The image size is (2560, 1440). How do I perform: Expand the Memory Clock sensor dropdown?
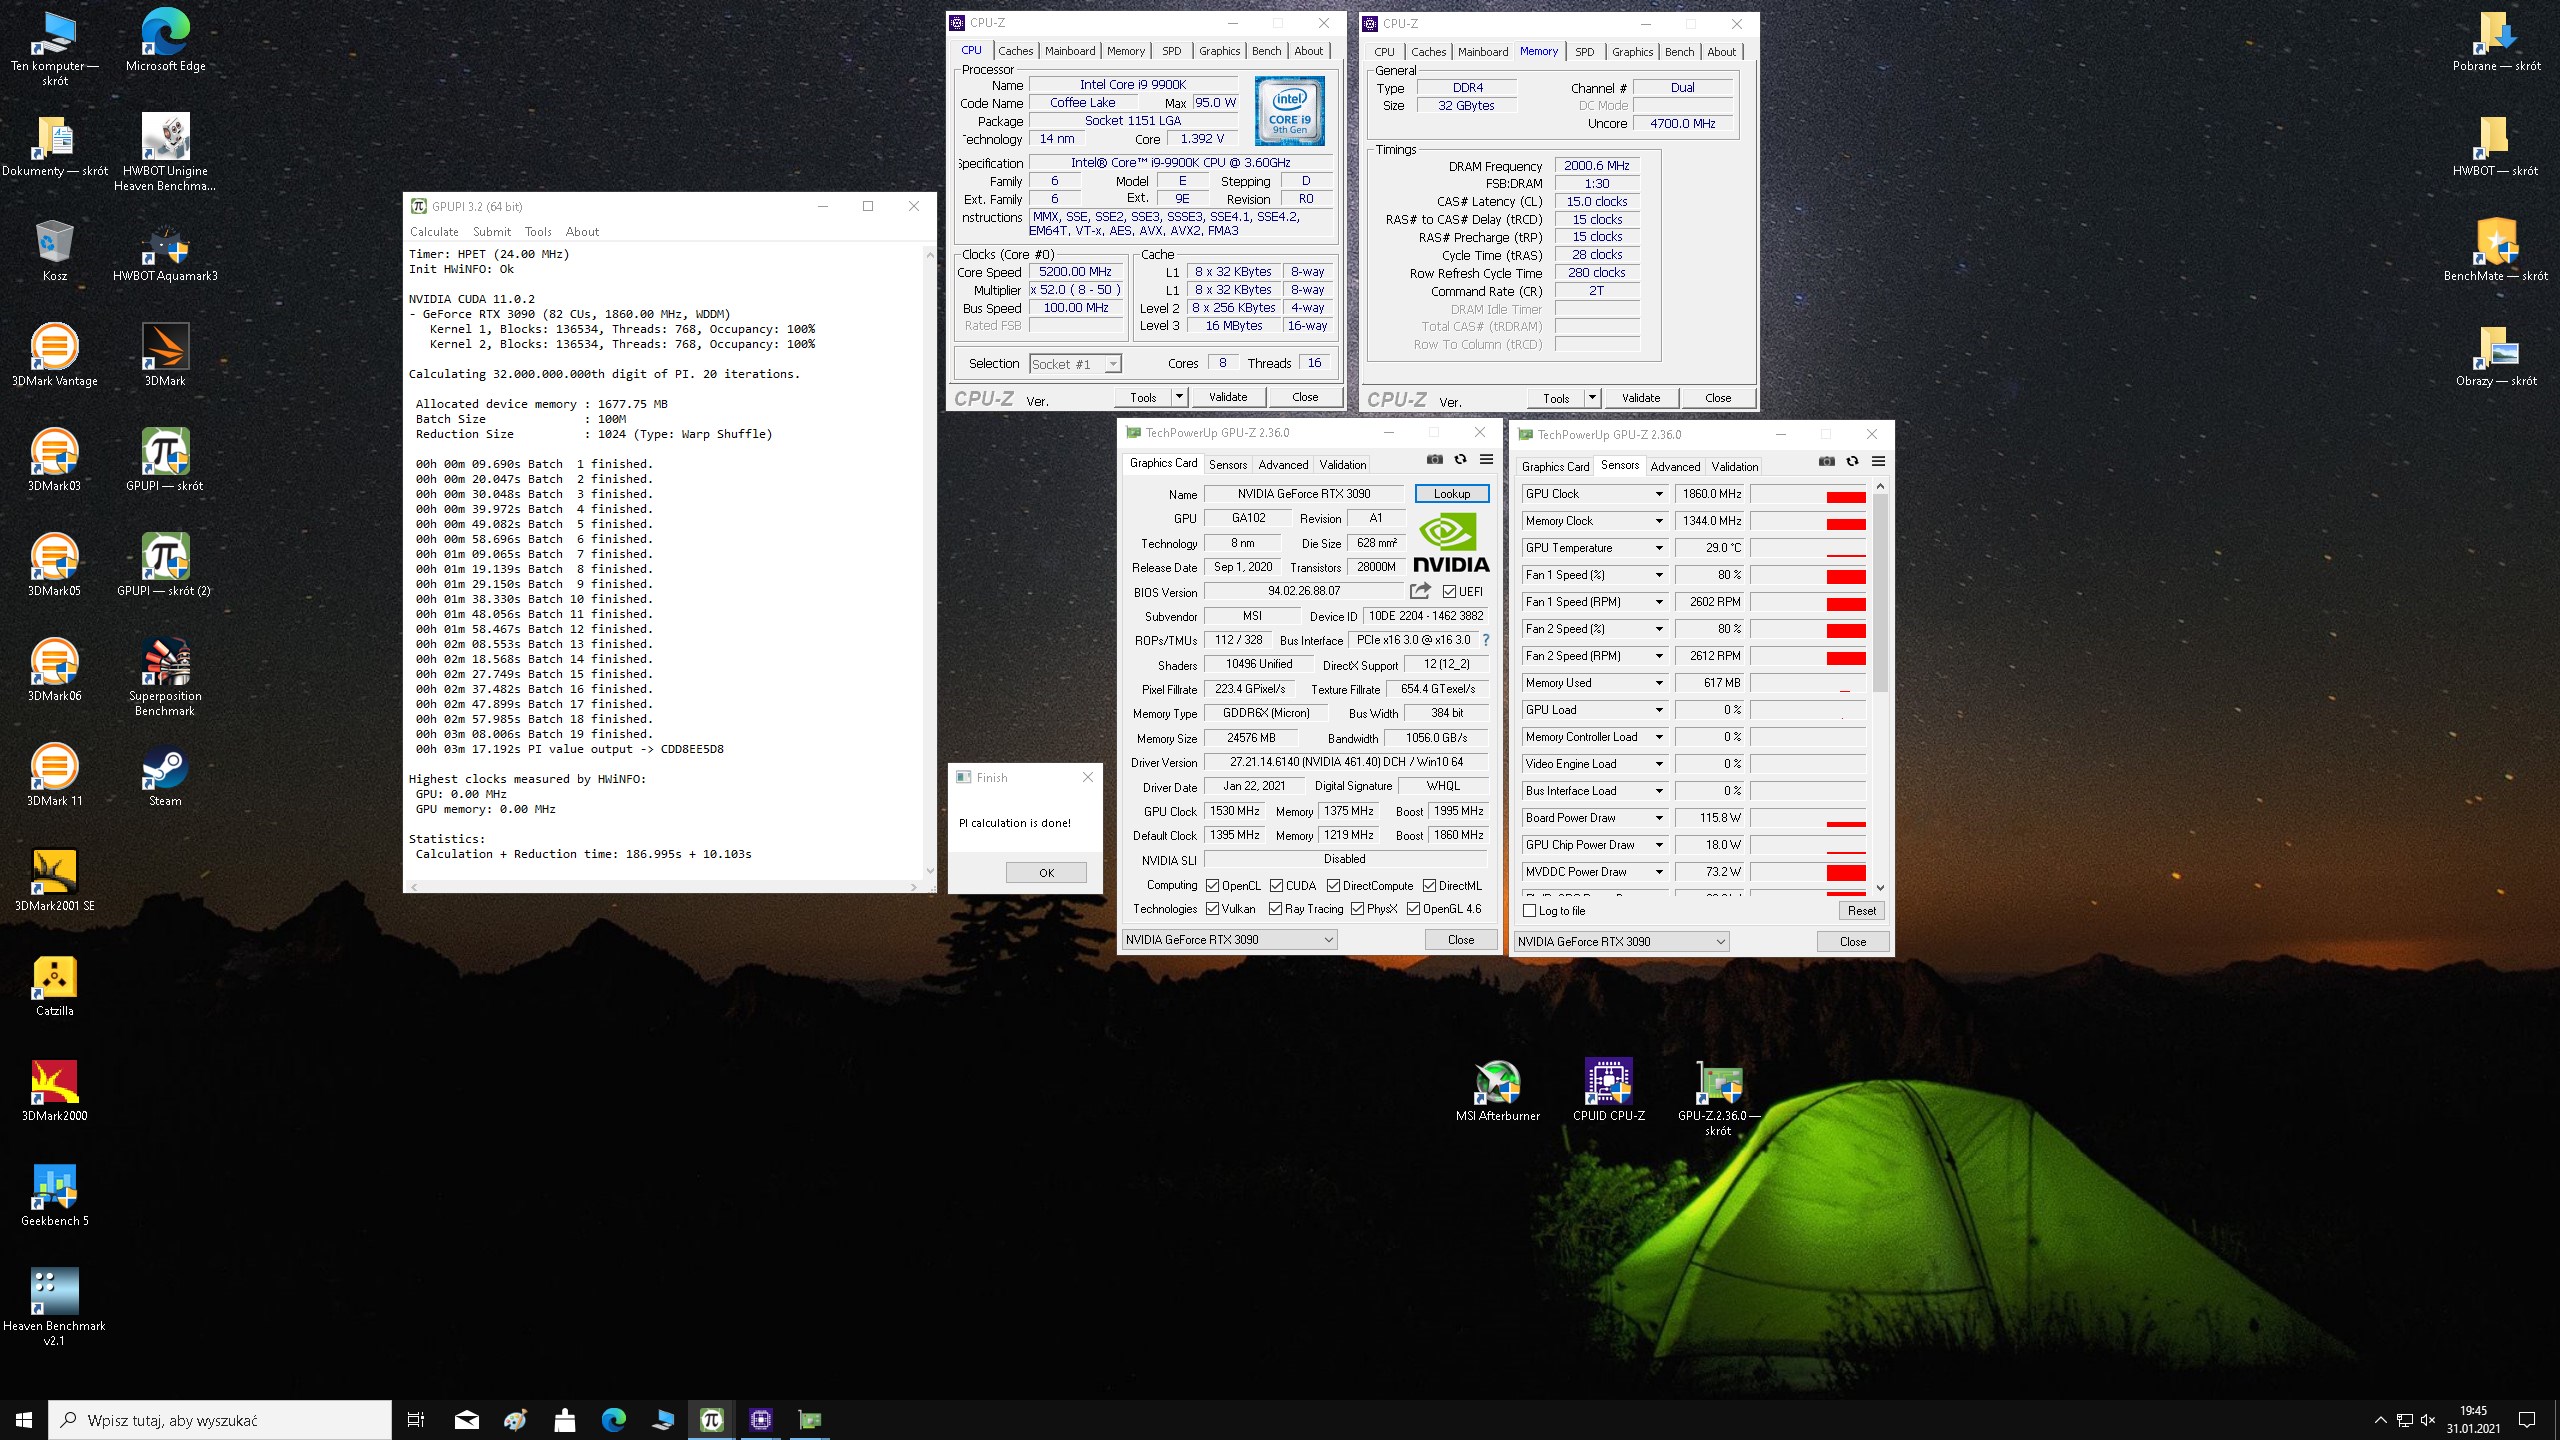pyautogui.click(x=1658, y=521)
